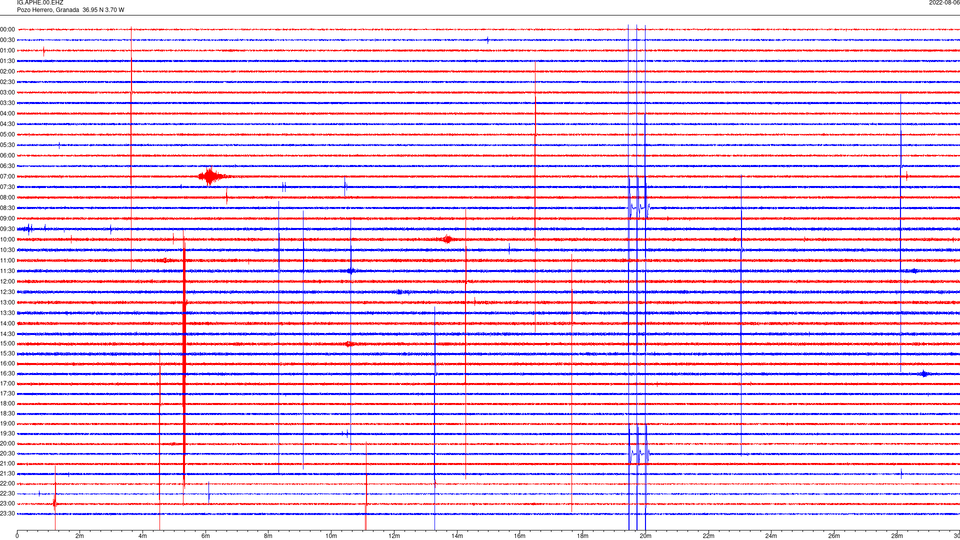The image size is (960, 540).
Task: Click the 20m axis tick label
Action: coord(645,536)
